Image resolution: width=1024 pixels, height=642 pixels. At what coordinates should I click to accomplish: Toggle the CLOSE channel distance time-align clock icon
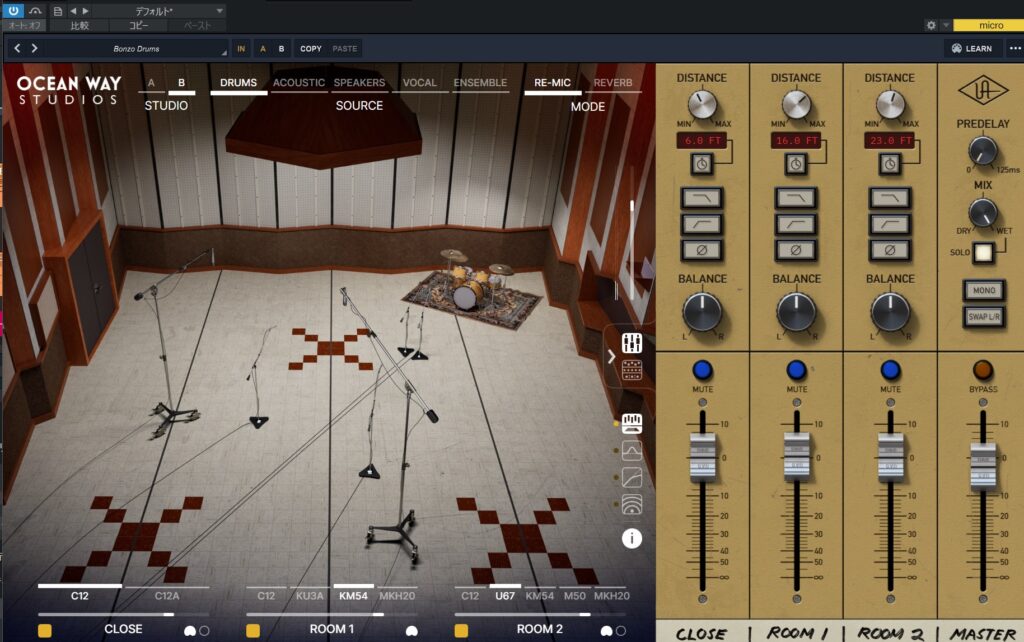[702, 162]
